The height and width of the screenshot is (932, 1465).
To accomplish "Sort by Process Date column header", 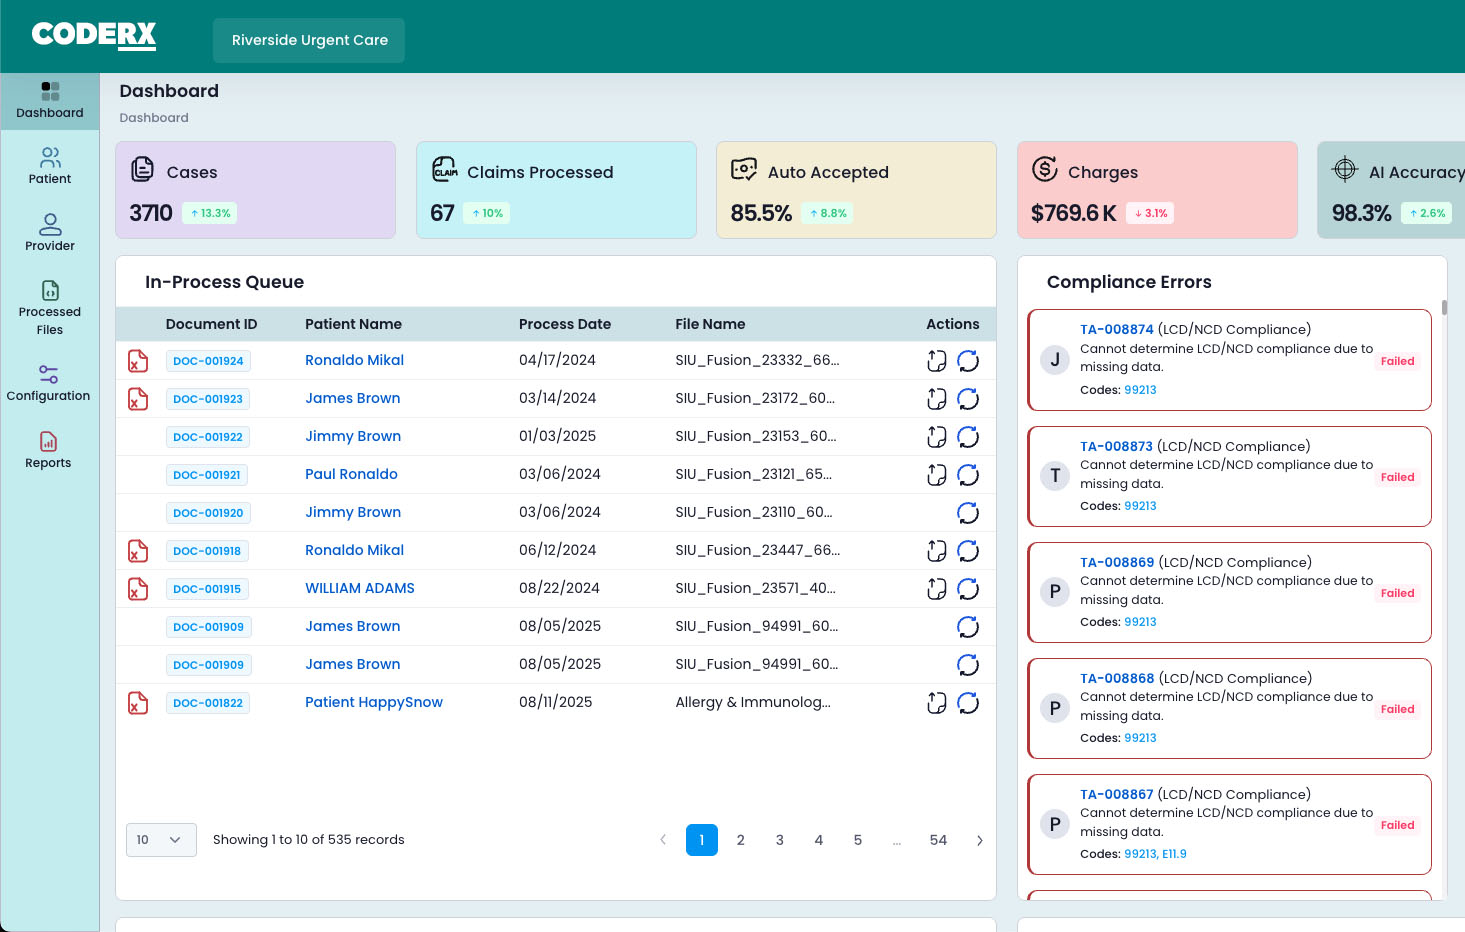I will click(x=565, y=324).
